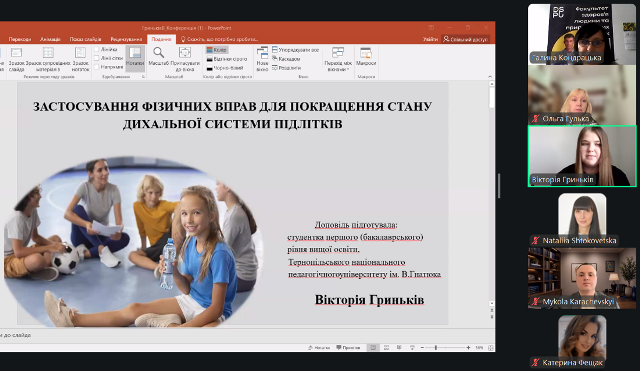Click muted mic icon next to Nataliia Shtokovetska
The image size is (640, 371).
click(x=536, y=240)
